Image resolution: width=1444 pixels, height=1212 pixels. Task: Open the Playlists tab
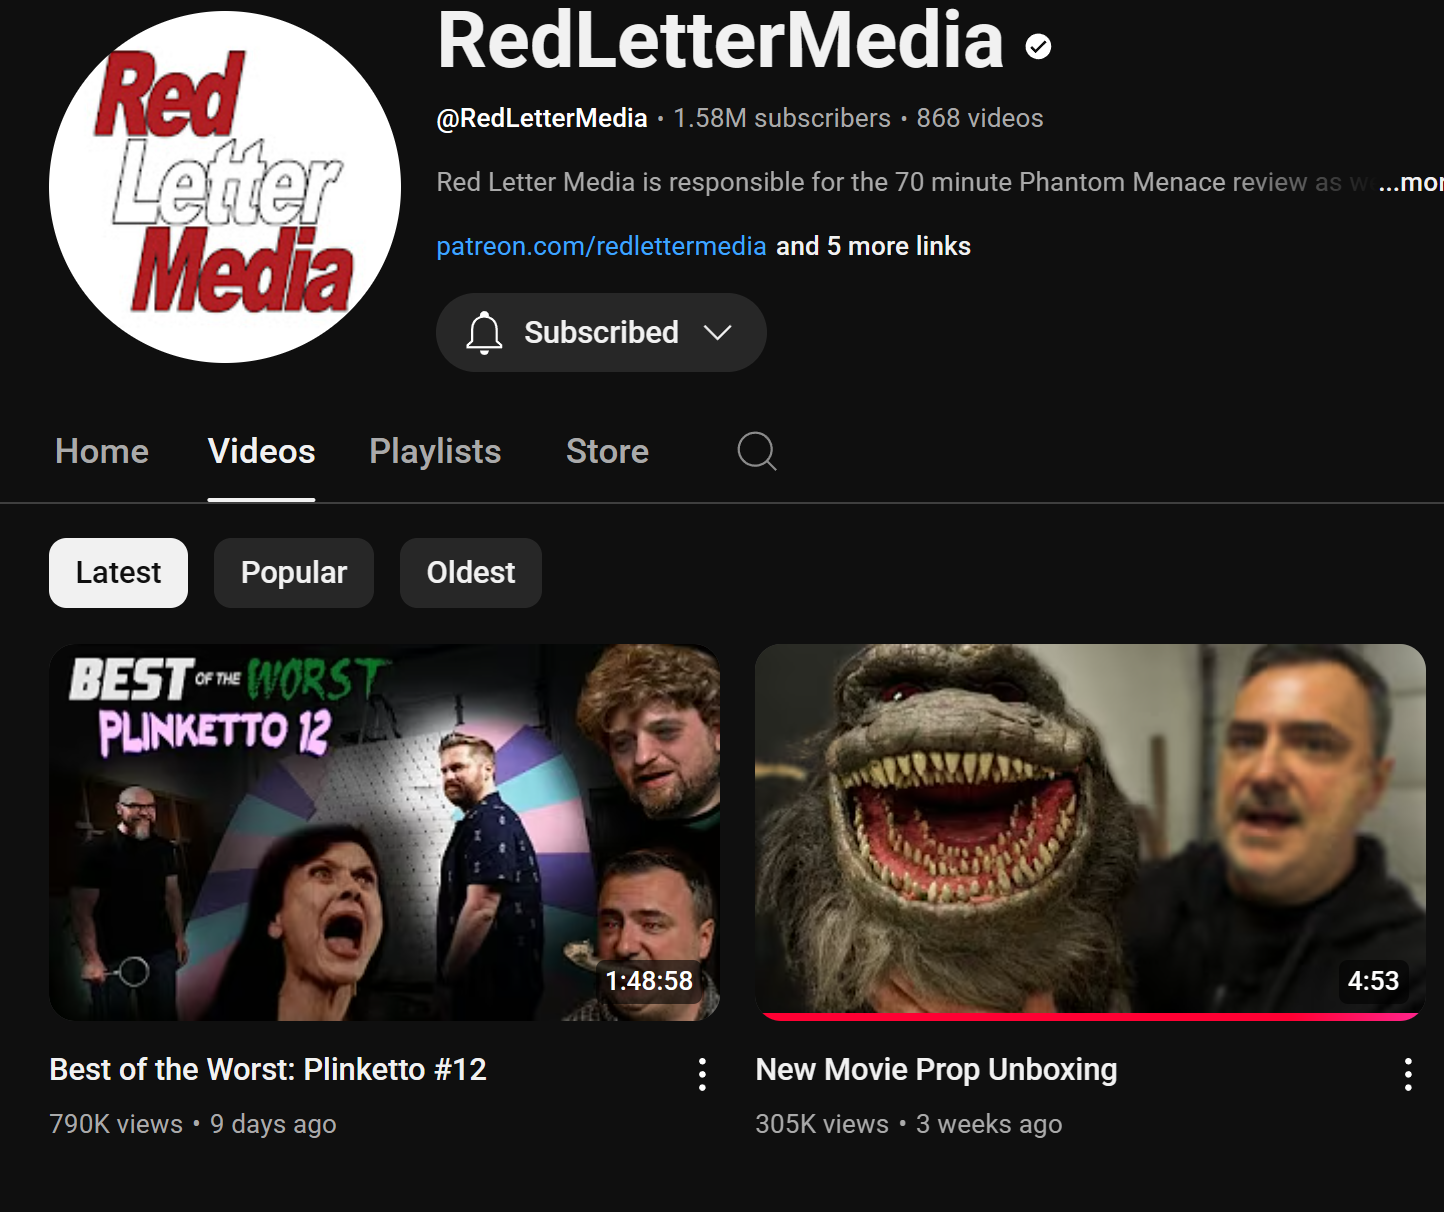435,451
